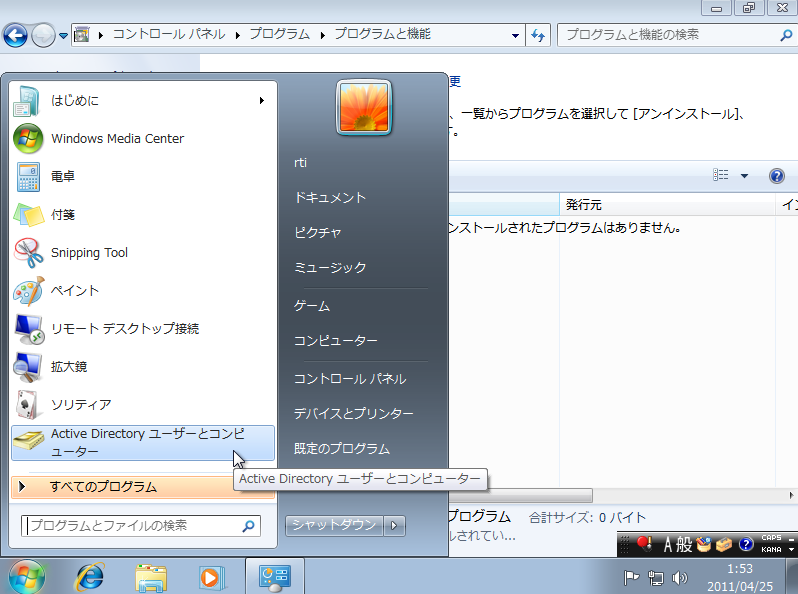Image resolution: width=798 pixels, height=594 pixels.
Task: Open ピクチャ from Start menu
Action: click(x=318, y=233)
